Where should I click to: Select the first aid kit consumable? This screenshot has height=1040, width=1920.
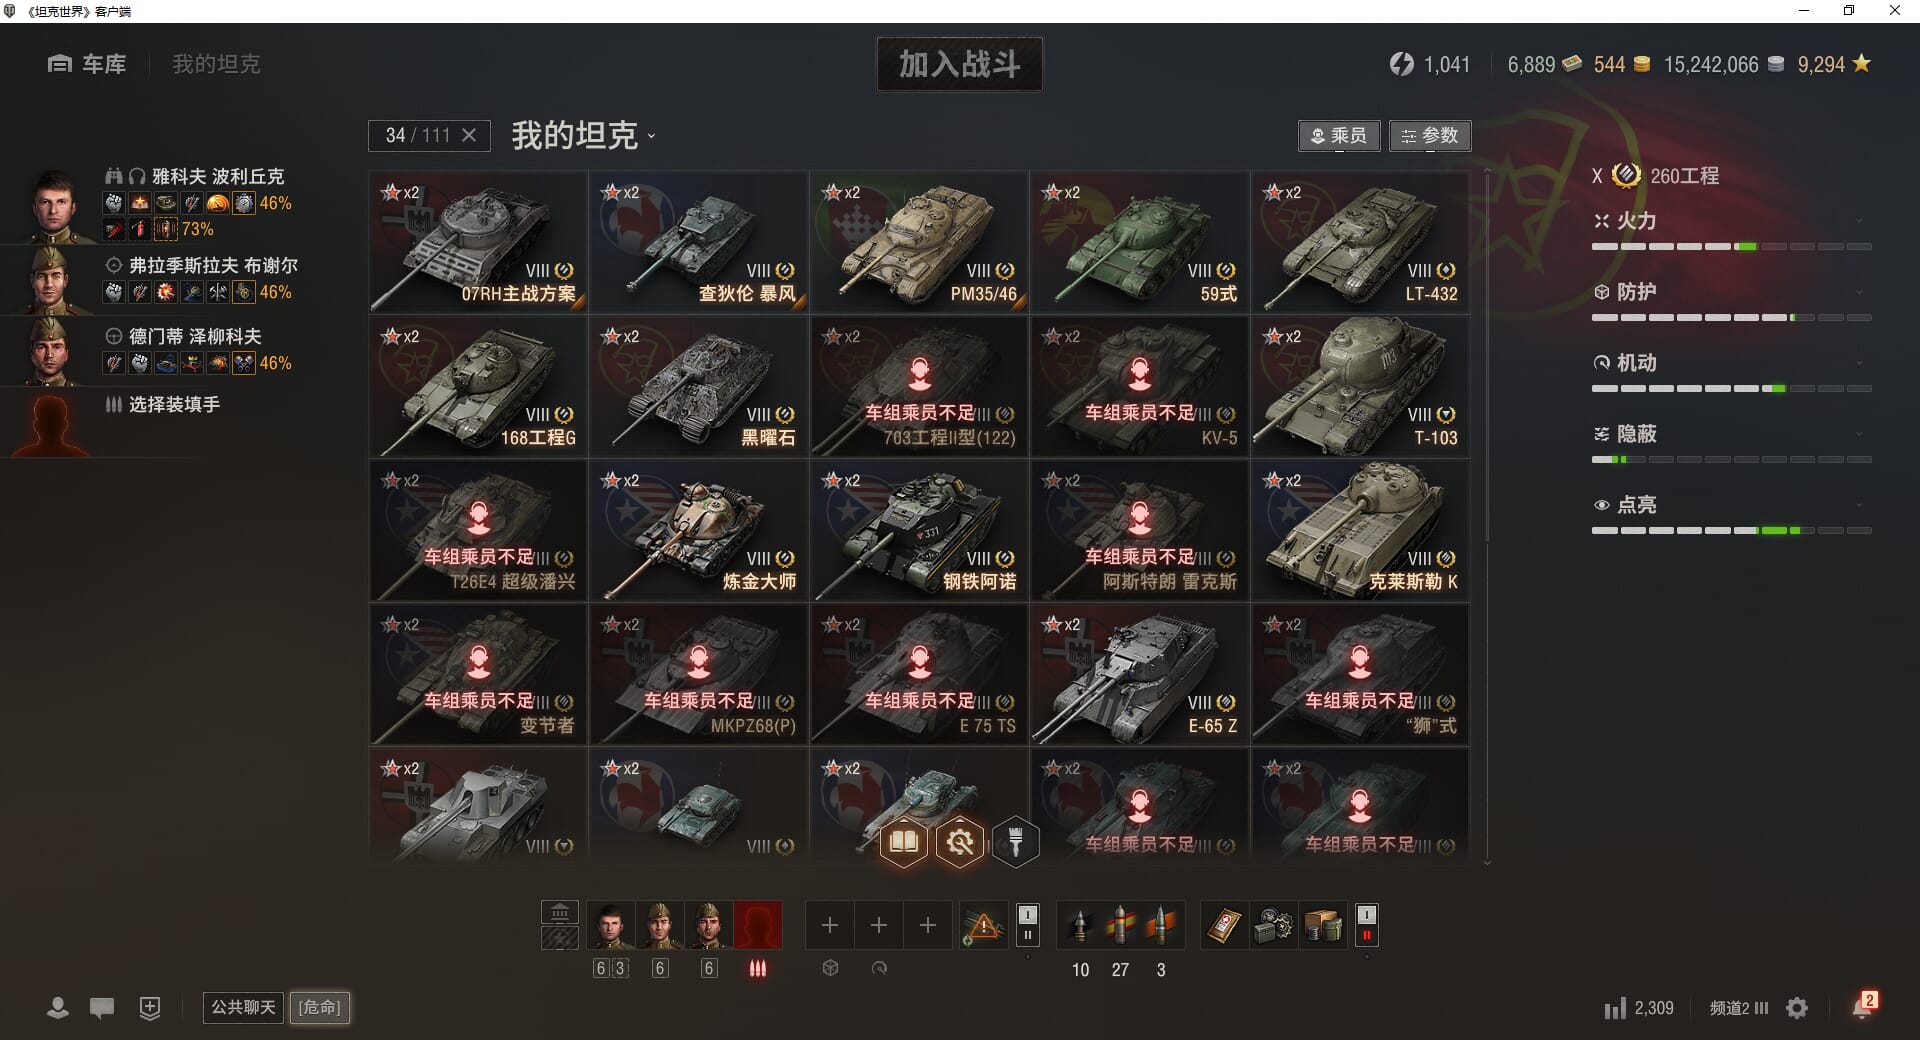(x=1225, y=926)
